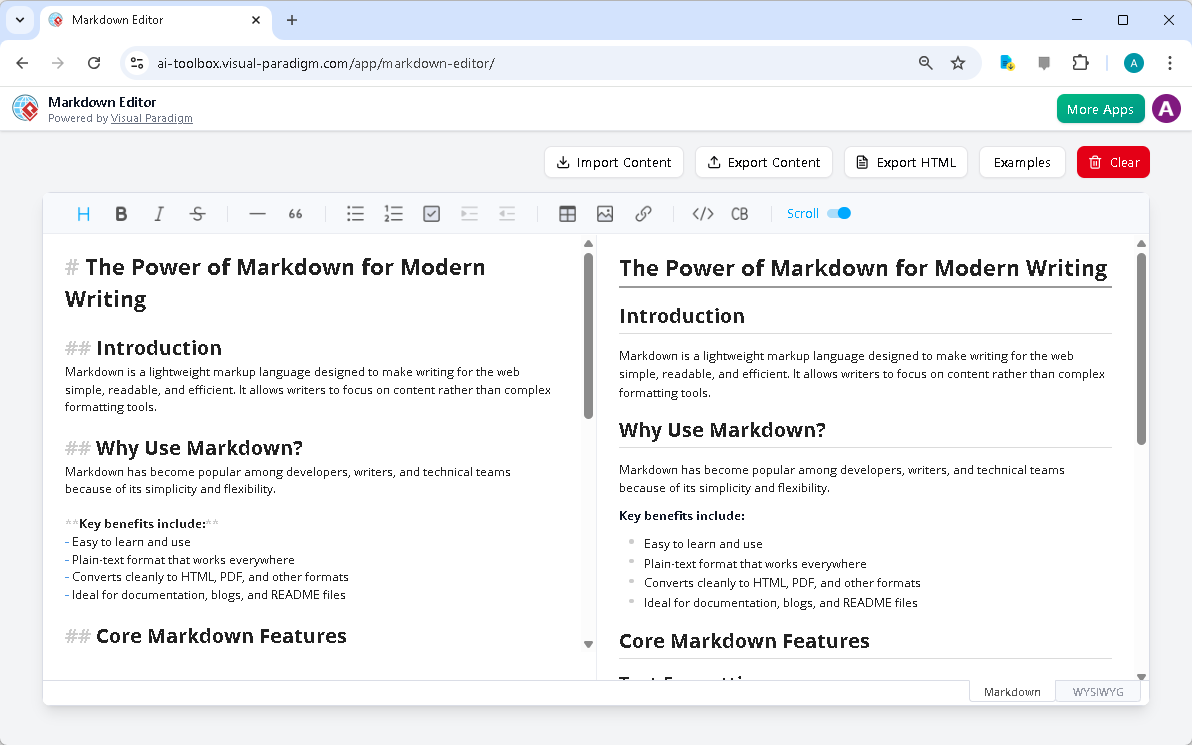This screenshot has height=745, width=1192.
Task: Insert an image
Action: [x=605, y=213]
